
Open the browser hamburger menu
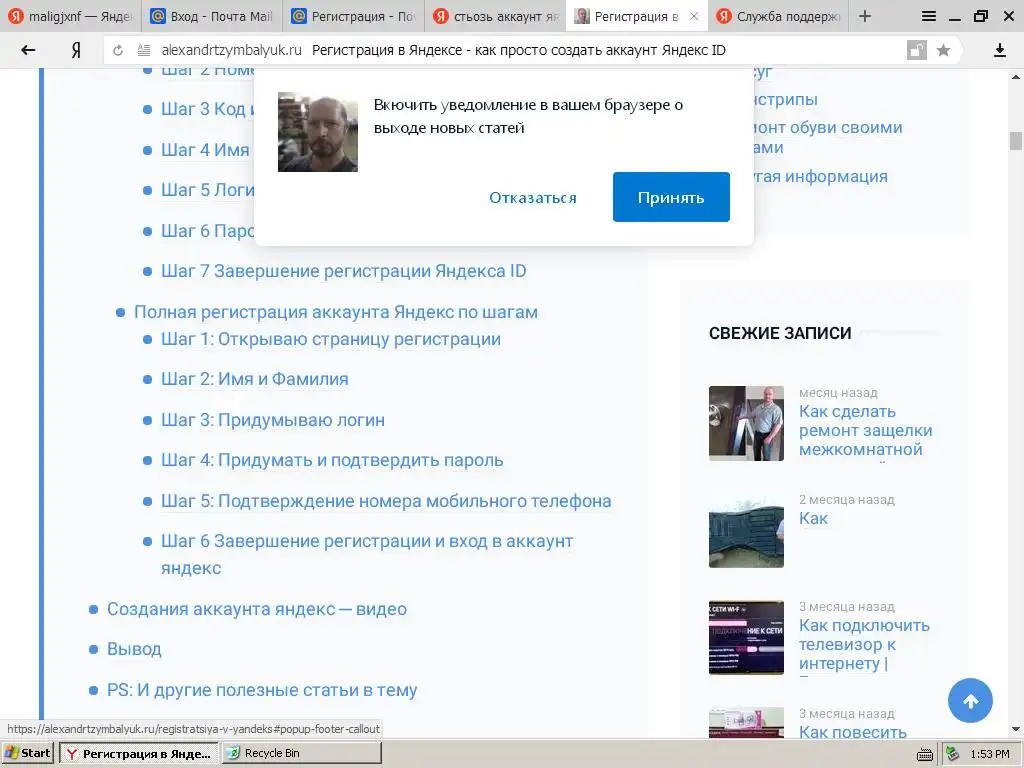click(x=929, y=16)
